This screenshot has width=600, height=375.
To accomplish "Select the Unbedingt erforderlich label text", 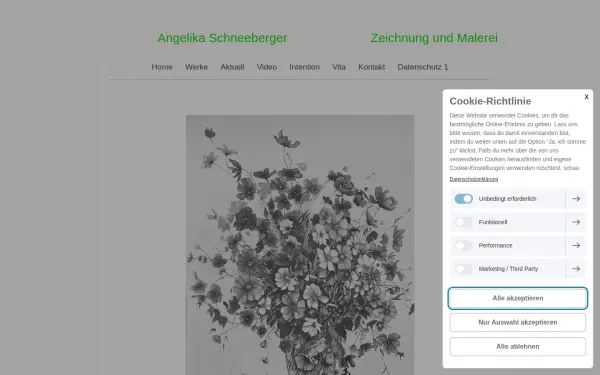I will coord(507,199).
